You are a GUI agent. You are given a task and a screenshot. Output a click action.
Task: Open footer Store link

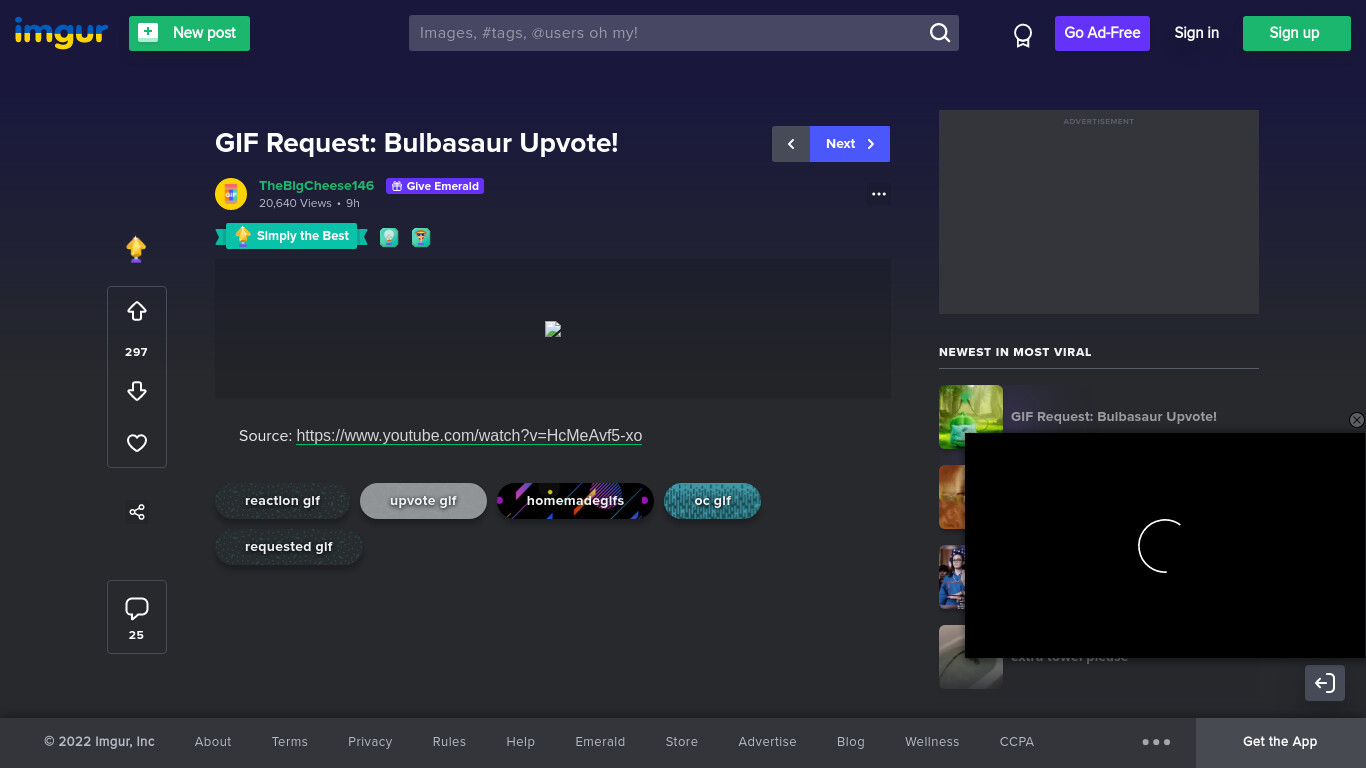[682, 742]
